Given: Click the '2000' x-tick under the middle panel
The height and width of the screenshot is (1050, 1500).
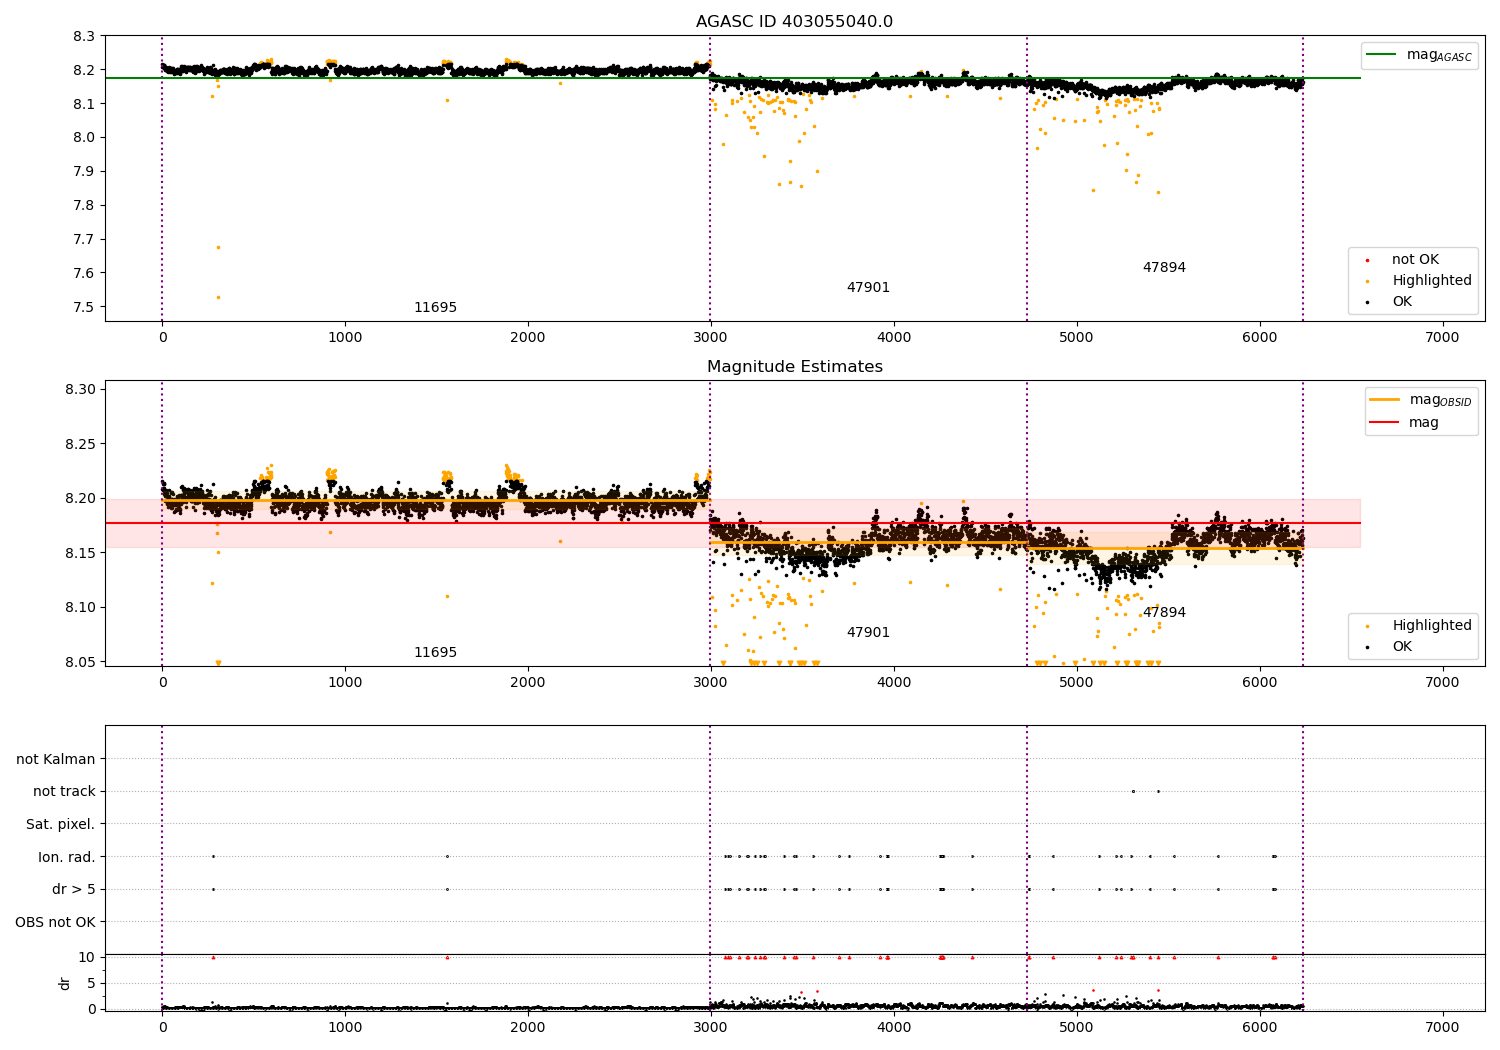Looking at the screenshot, I should (528, 683).
